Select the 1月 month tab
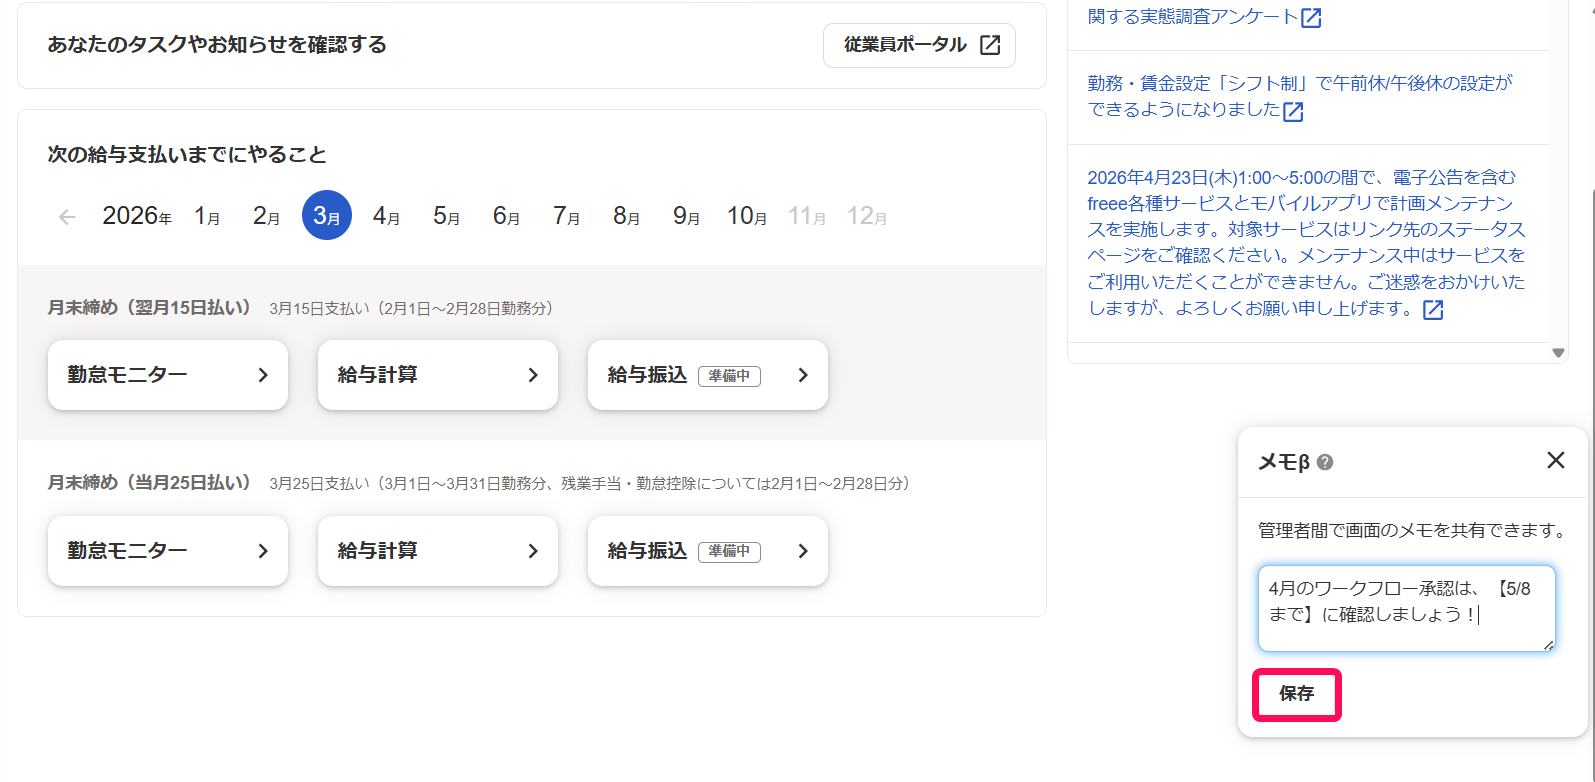The image size is (1595, 782). [x=207, y=216]
